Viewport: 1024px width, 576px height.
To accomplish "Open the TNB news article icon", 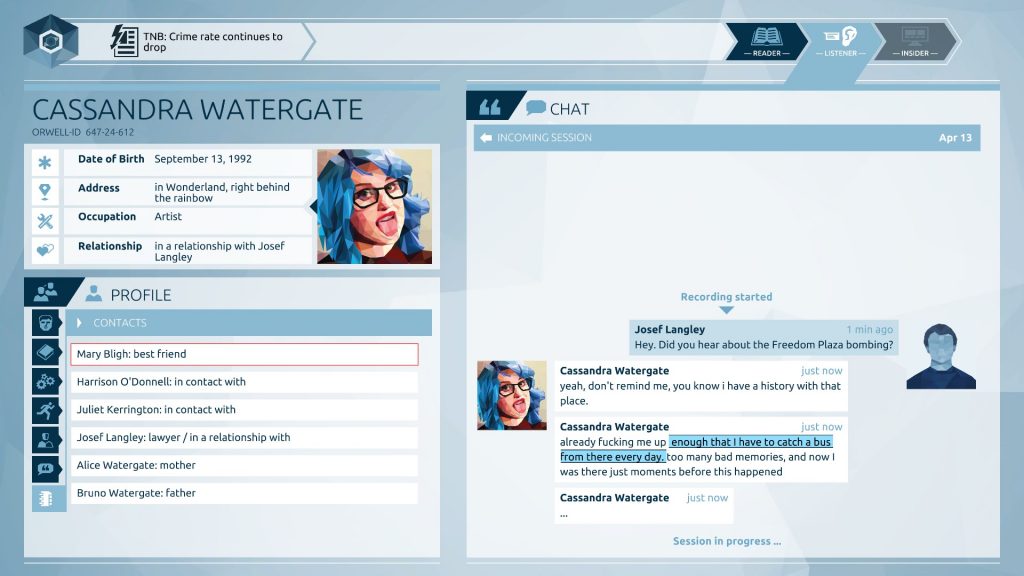I will [x=125, y=41].
